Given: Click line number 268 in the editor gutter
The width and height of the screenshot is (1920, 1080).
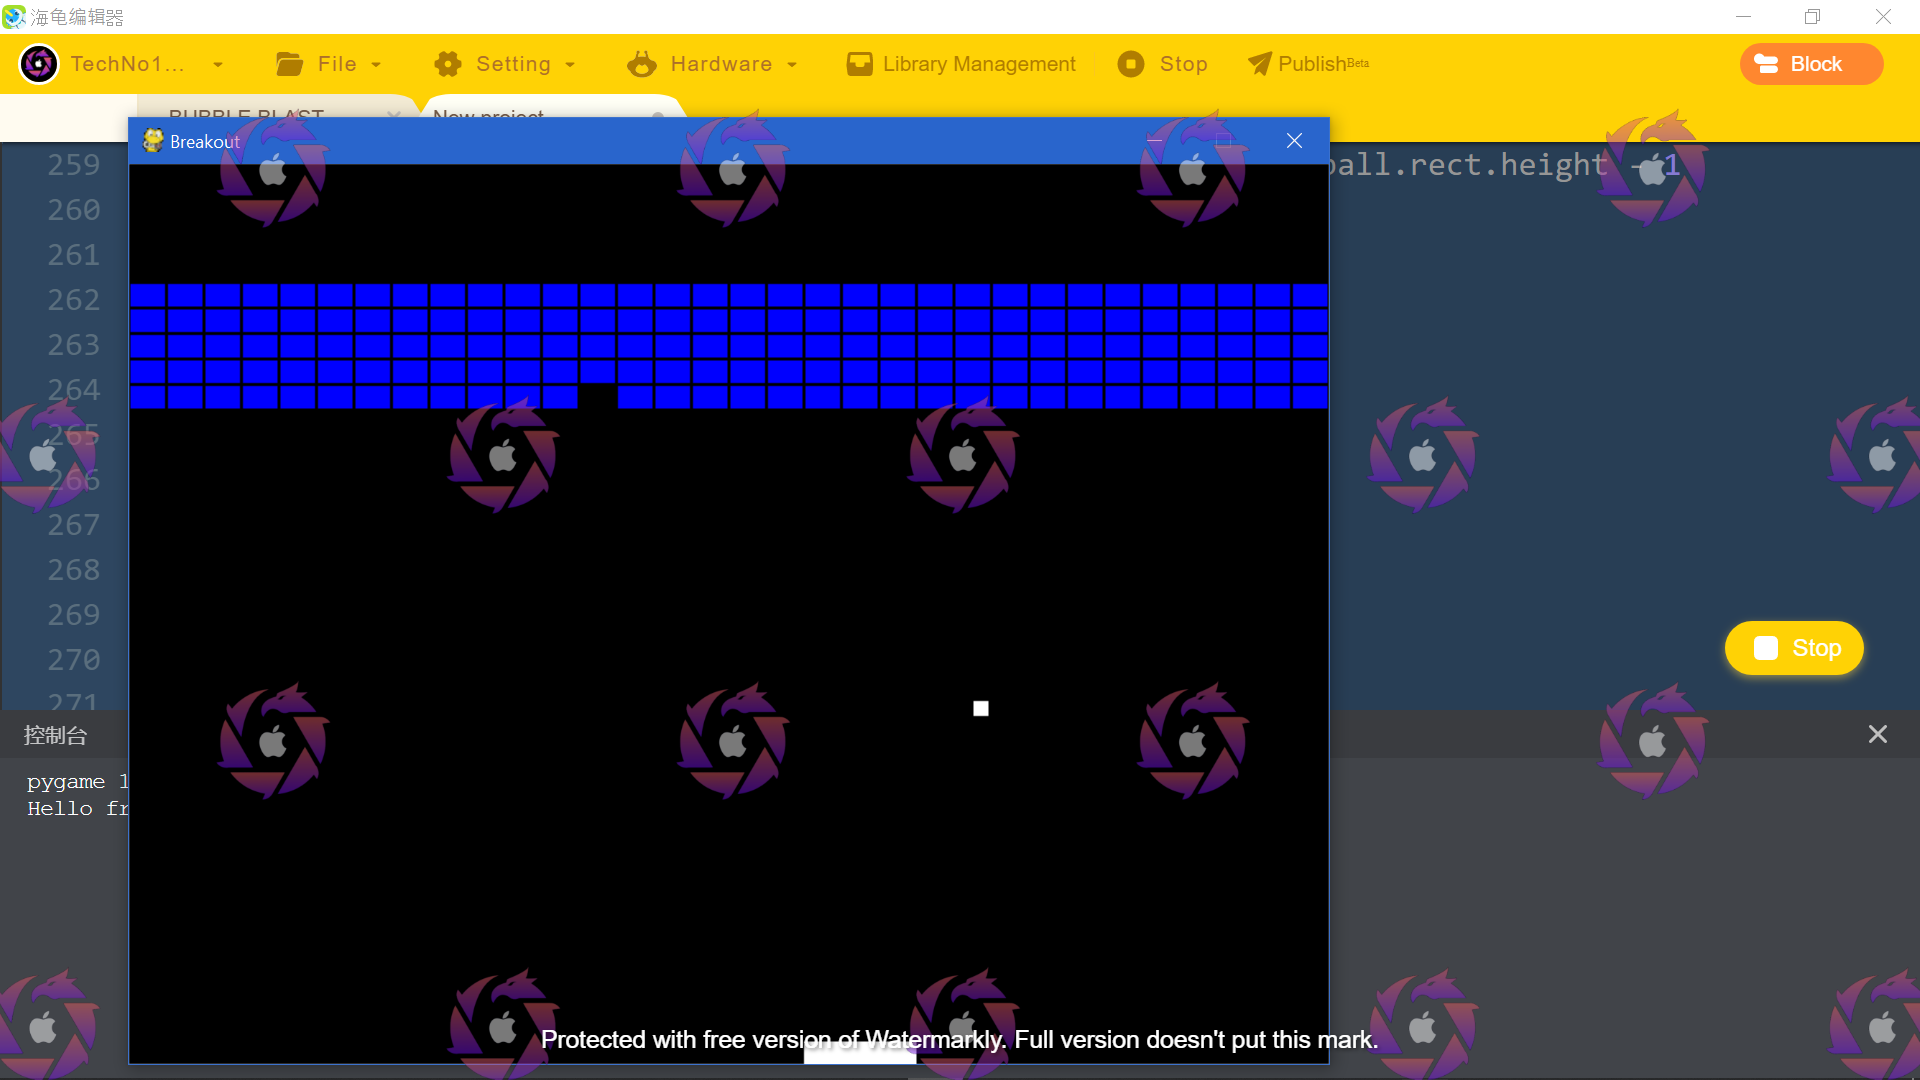Looking at the screenshot, I should 74,570.
